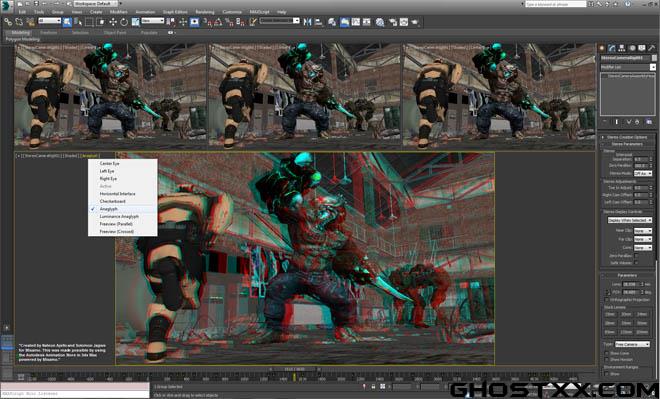Open the Display command panel tab

click(642, 48)
